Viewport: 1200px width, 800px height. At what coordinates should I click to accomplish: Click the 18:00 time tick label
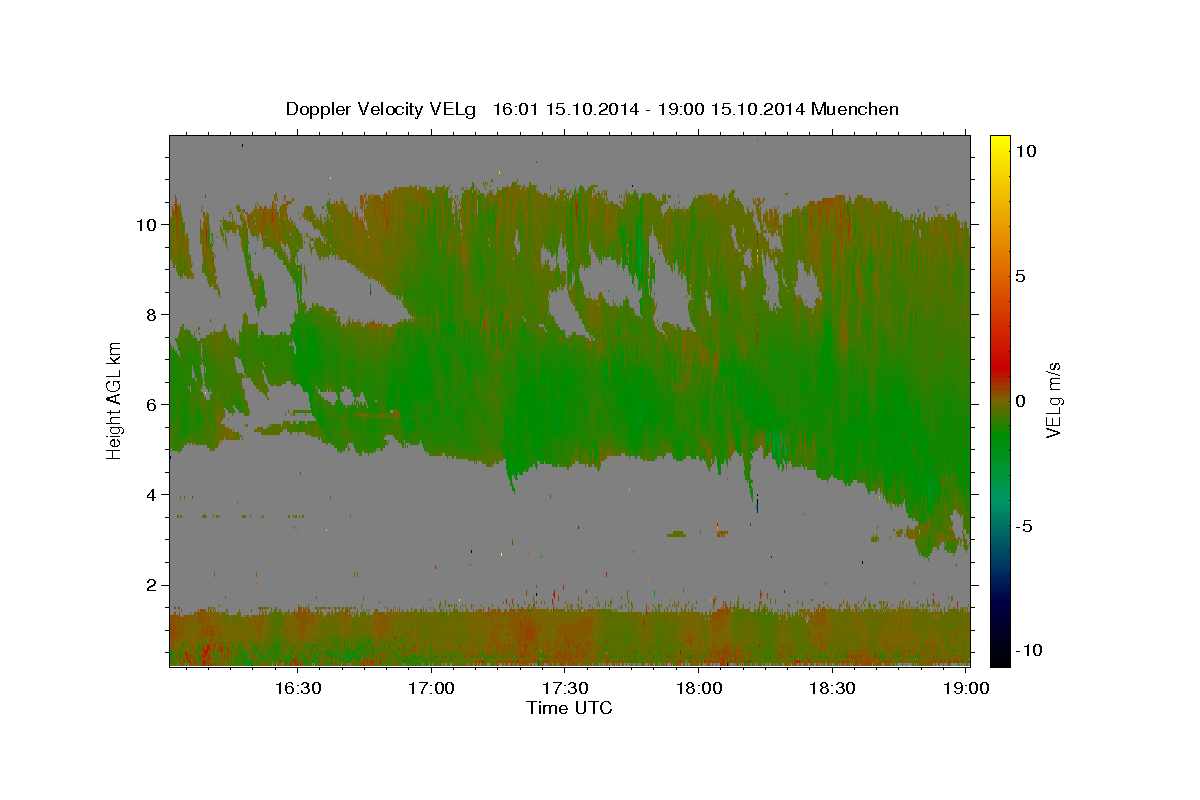[699, 689]
